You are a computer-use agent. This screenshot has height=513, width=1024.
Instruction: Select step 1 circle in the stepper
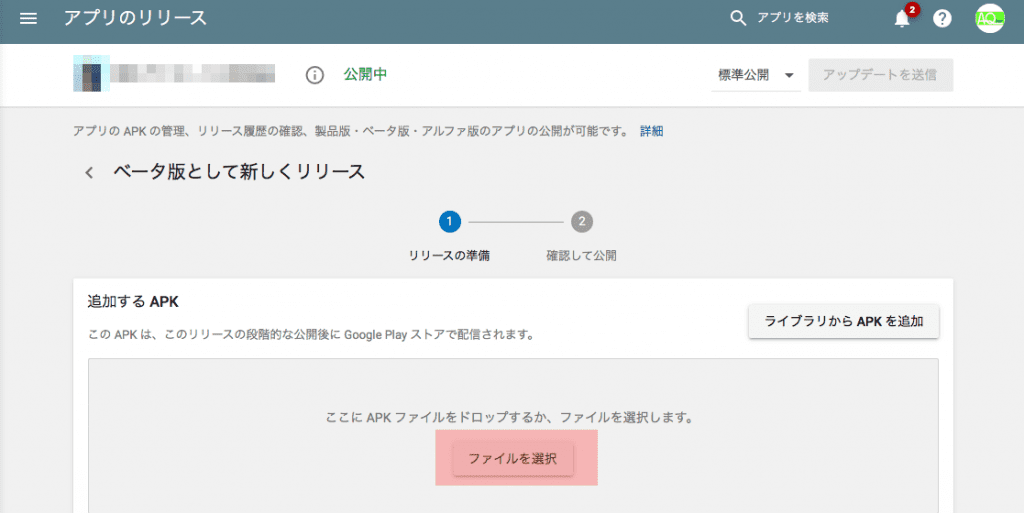(450, 221)
